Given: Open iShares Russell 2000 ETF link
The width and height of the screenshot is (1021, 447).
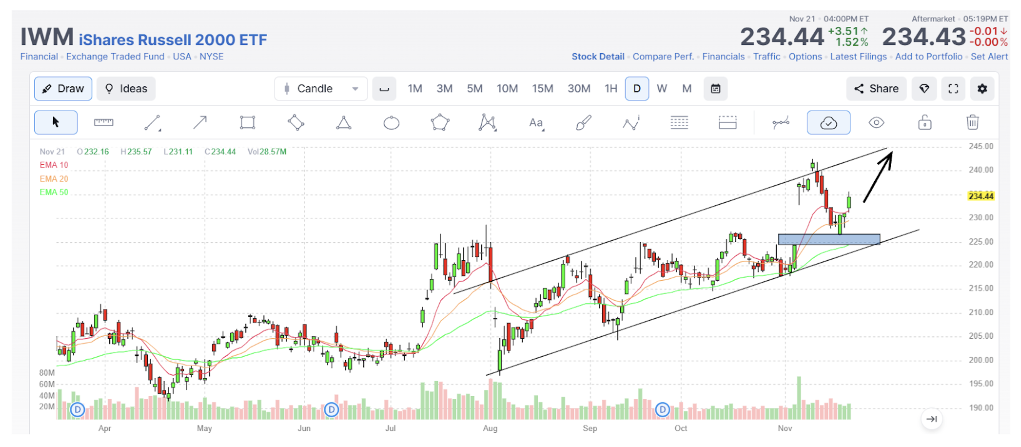Looking at the screenshot, I should (173, 40).
